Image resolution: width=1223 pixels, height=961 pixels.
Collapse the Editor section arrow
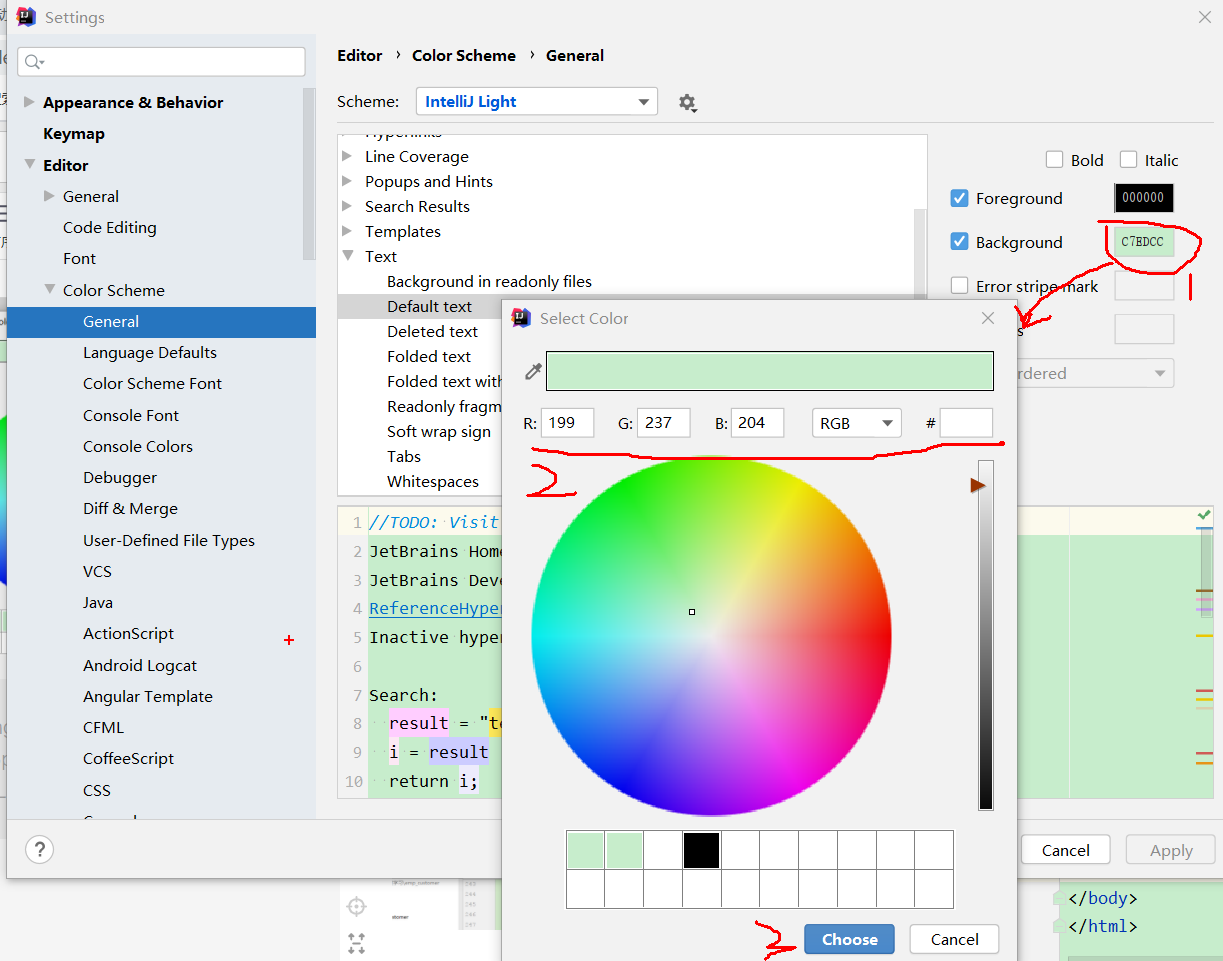(x=29, y=165)
